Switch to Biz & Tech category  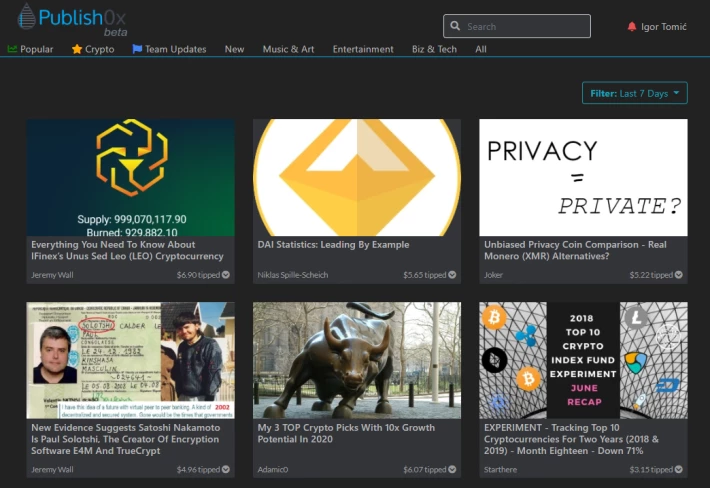click(x=434, y=49)
